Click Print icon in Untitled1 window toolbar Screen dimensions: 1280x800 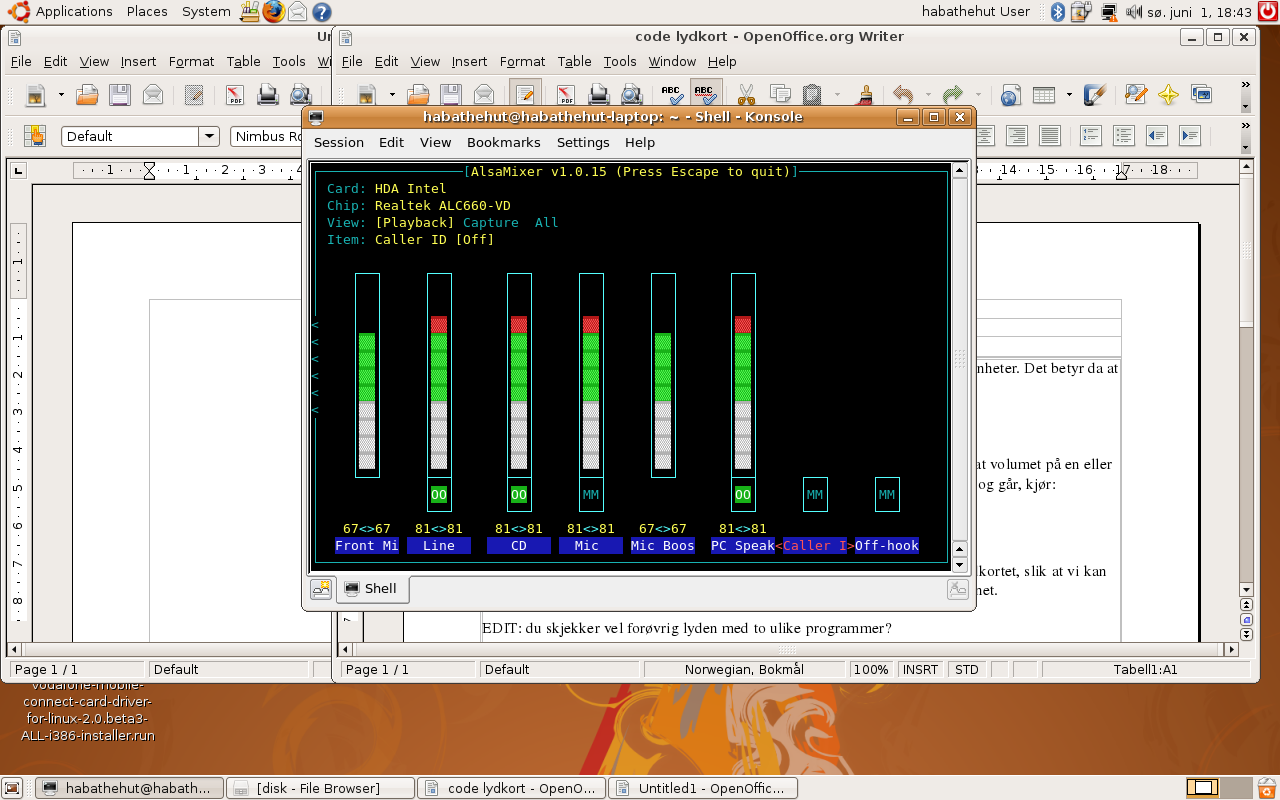coord(267,95)
